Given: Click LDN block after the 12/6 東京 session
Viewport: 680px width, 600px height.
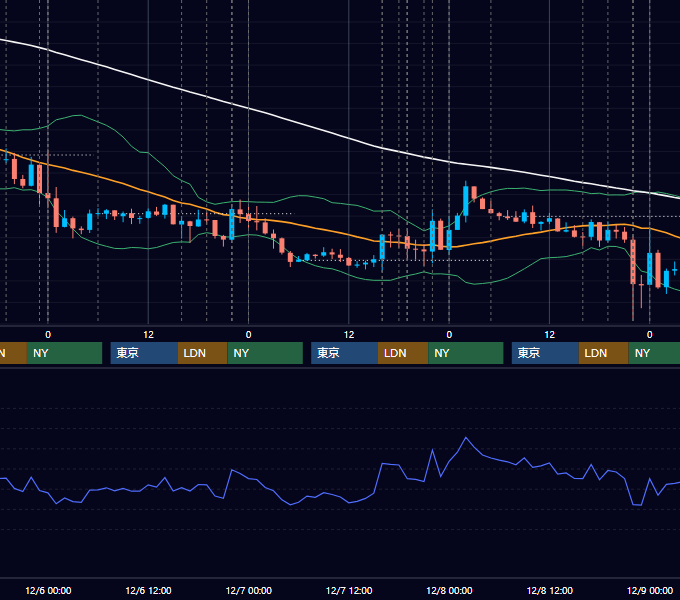Looking at the screenshot, I should point(203,353).
